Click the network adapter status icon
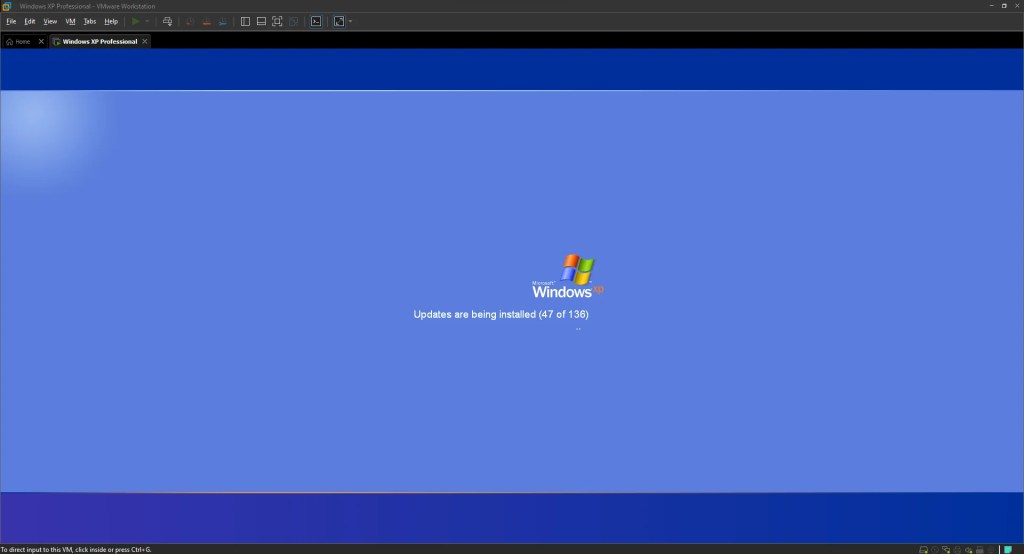 [x=946, y=549]
